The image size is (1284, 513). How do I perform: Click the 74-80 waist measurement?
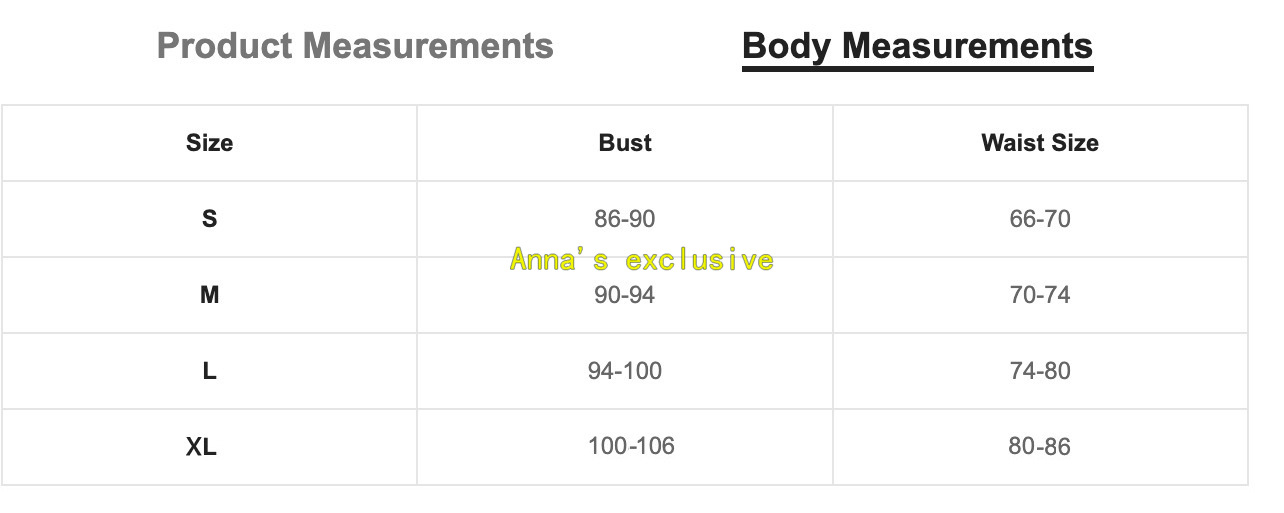click(x=1040, y=371)
